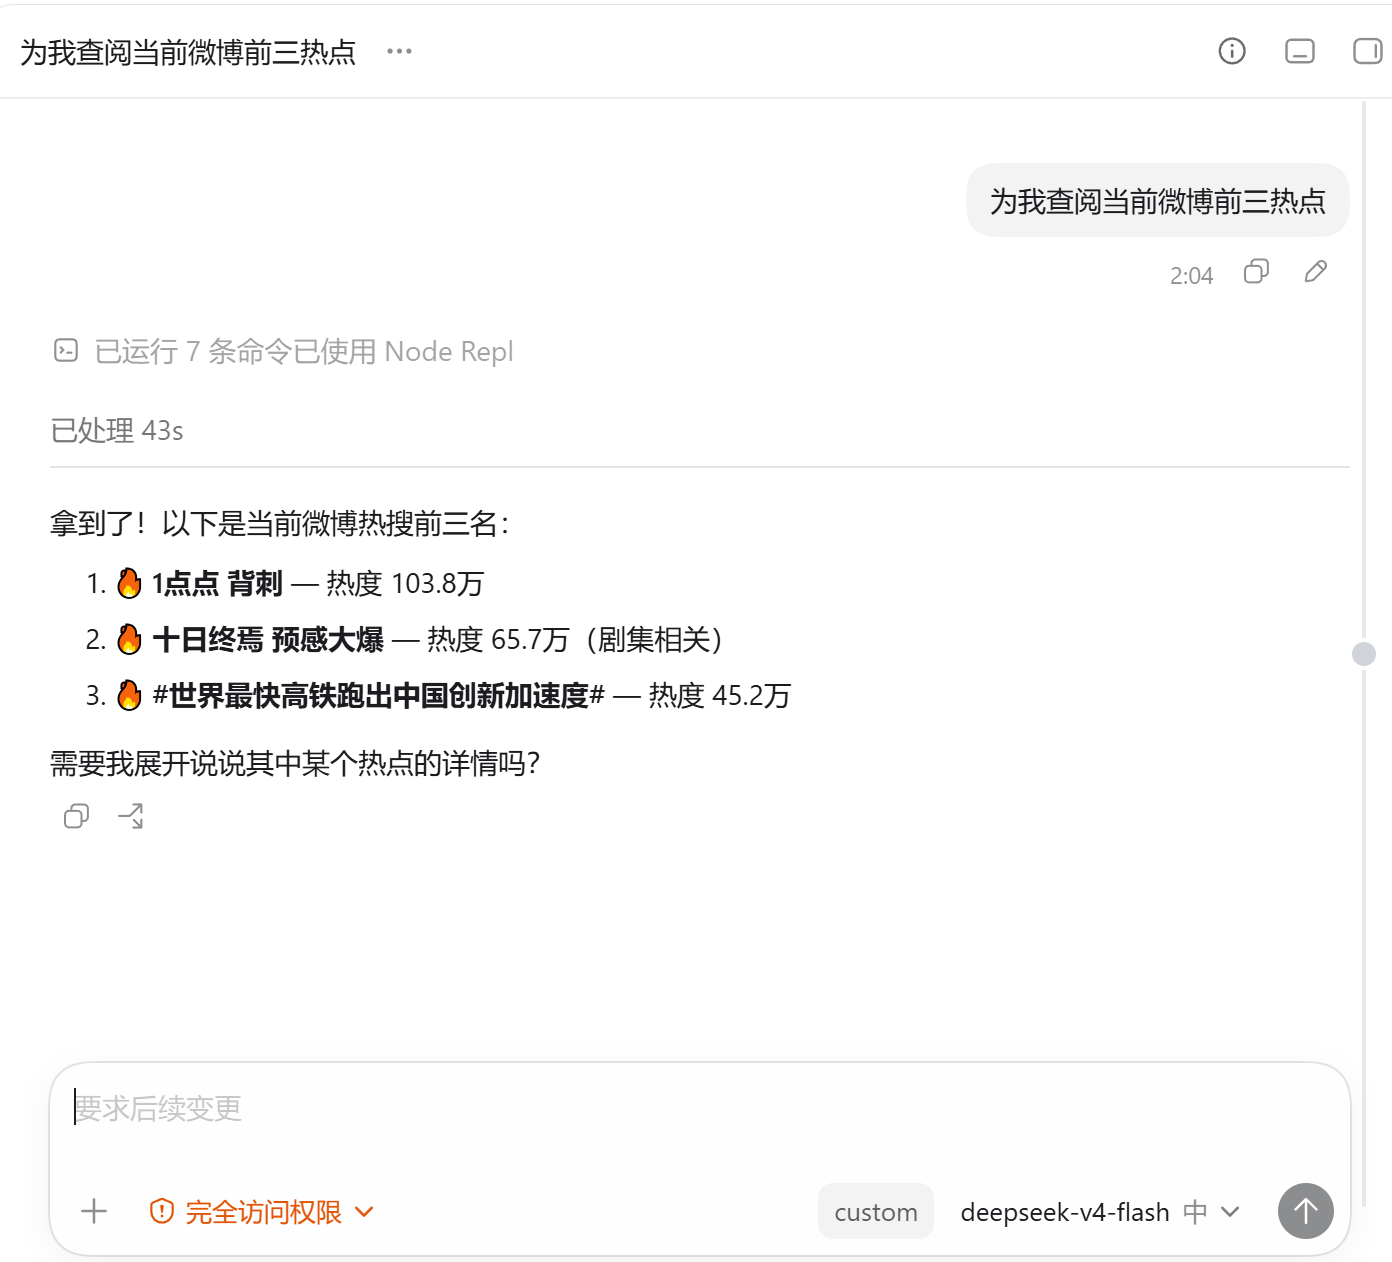Edit the user message with pencil icon
The height and width of the screenshot is (1262, 1392).
pos(1316,272)
